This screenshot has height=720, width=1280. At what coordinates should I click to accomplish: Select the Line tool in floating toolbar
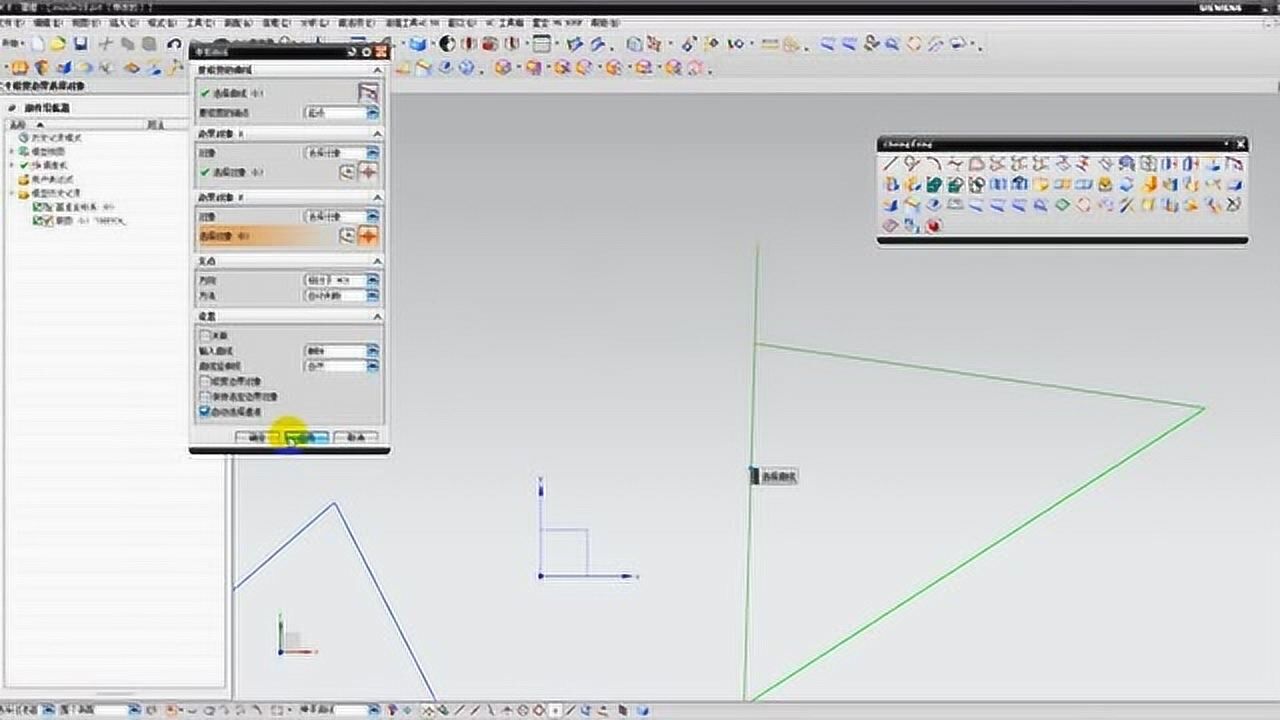[890, 164]
